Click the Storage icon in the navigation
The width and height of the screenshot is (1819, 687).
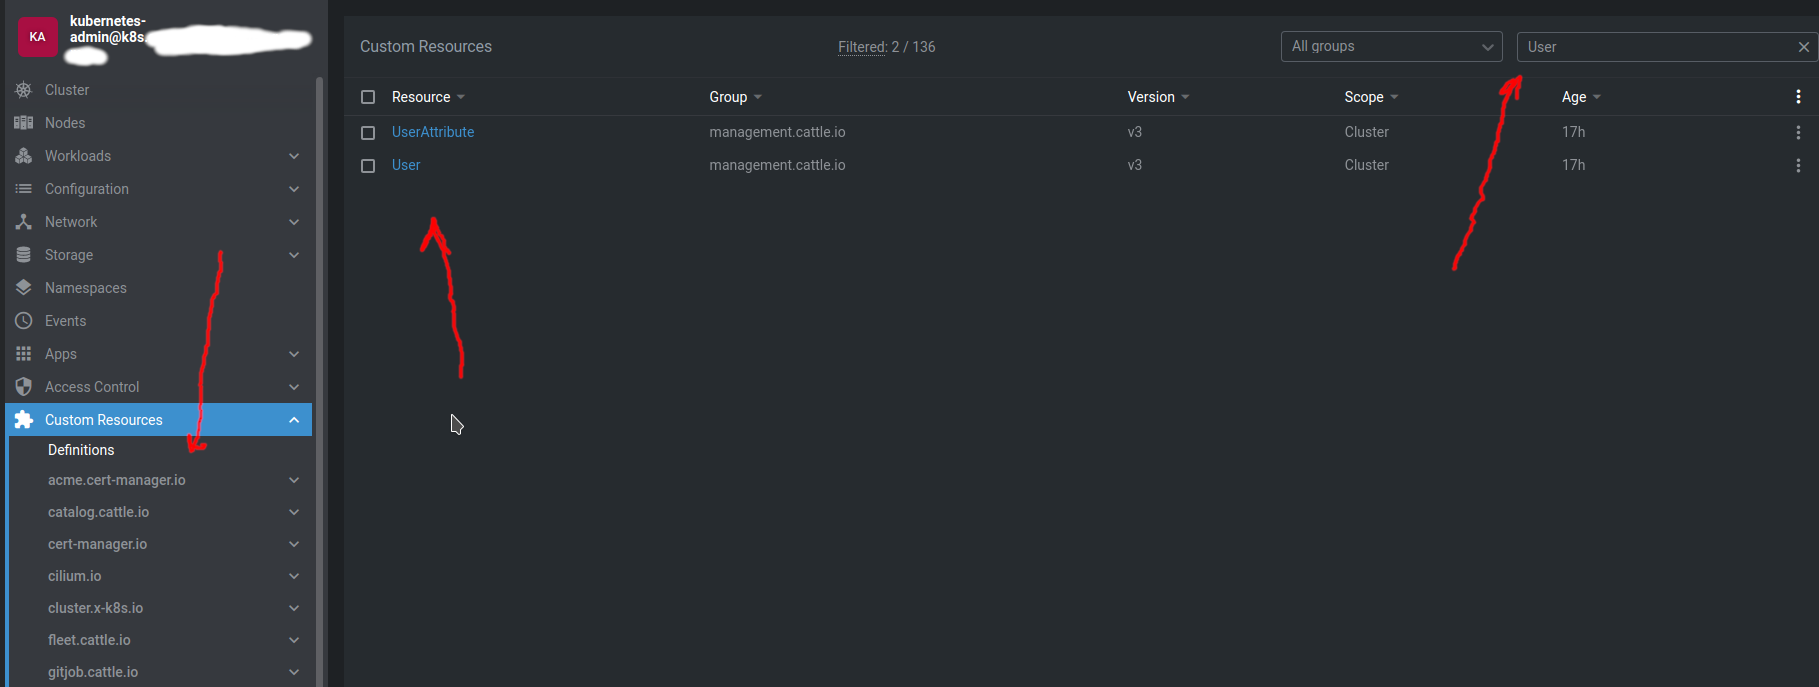24,254
